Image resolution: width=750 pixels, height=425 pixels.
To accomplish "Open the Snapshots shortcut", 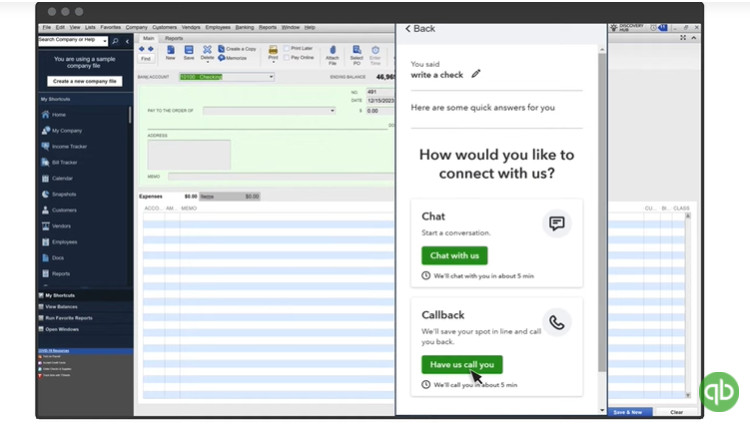I will (59, 194).
